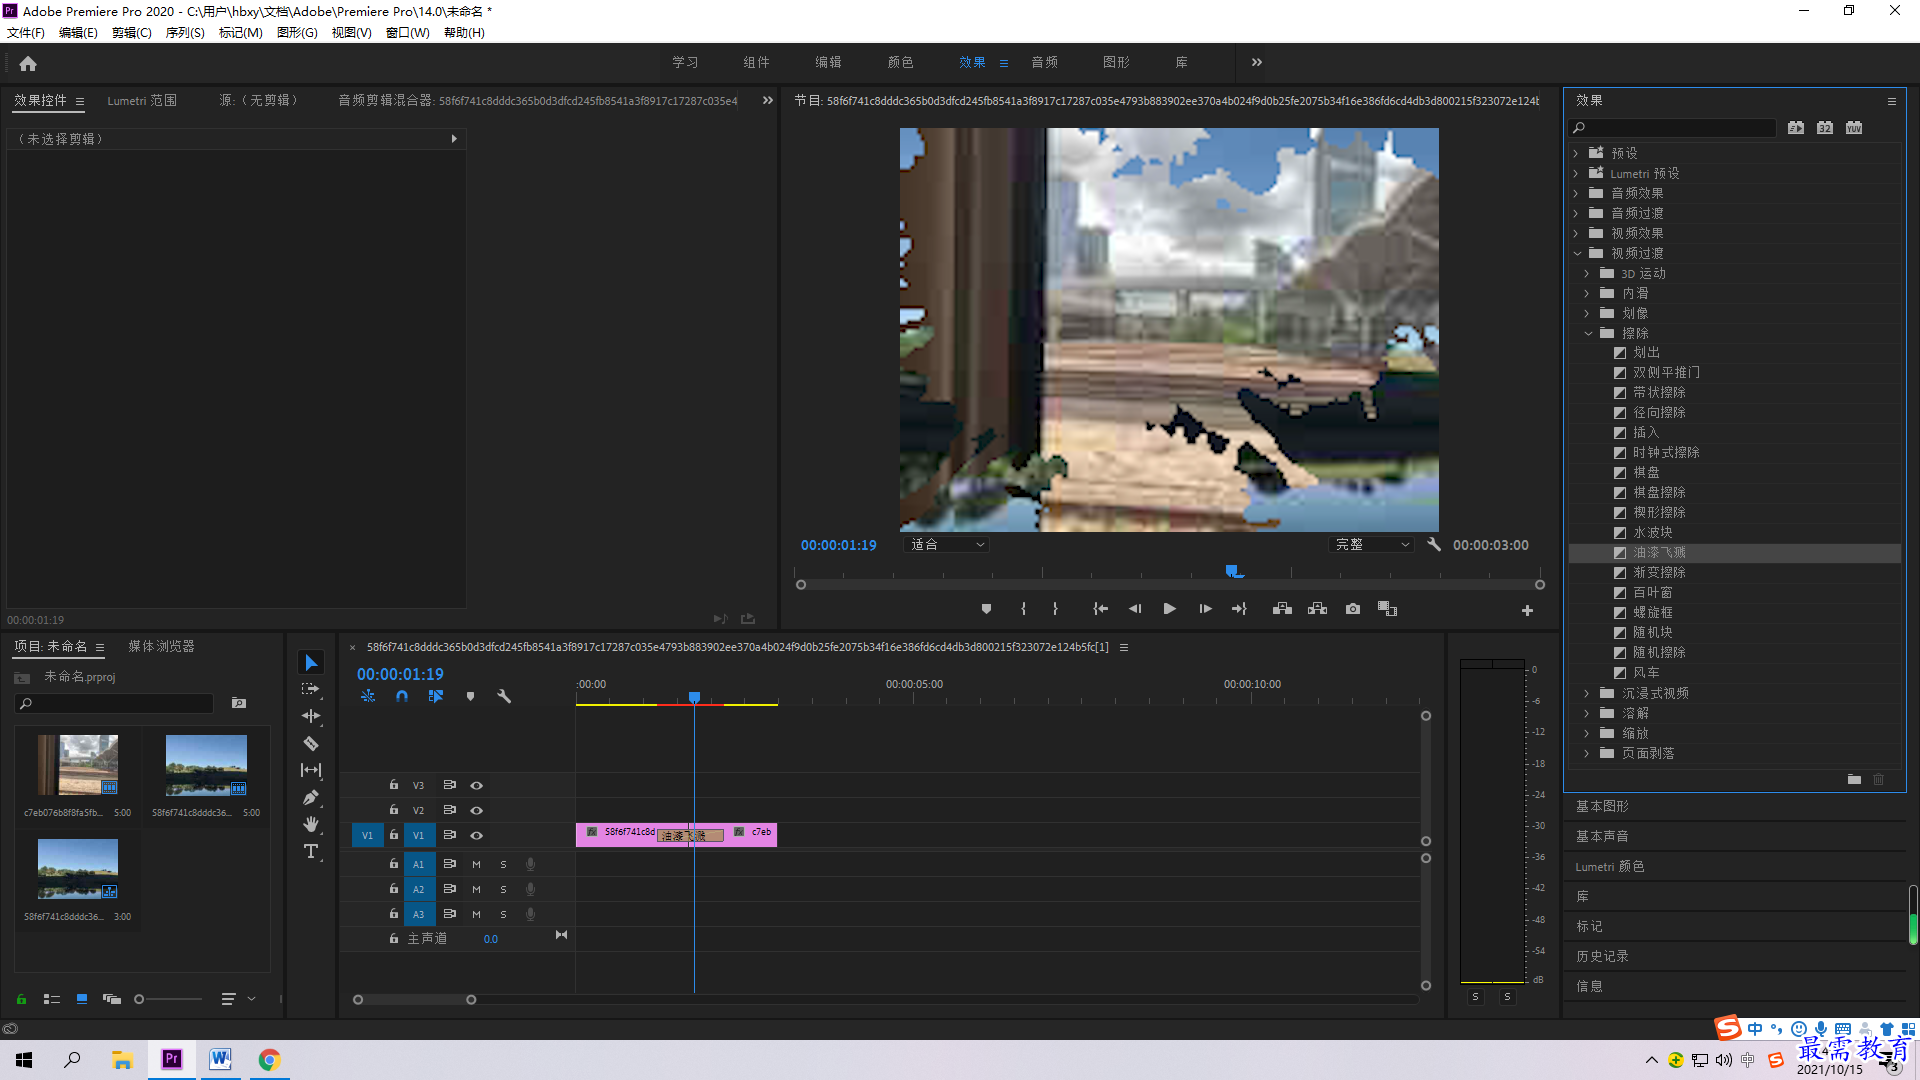The width and height of the screenshot is (1920, 1080).
Task: Switch to the 编辑 workspace
Action: [x=828, y=62]
